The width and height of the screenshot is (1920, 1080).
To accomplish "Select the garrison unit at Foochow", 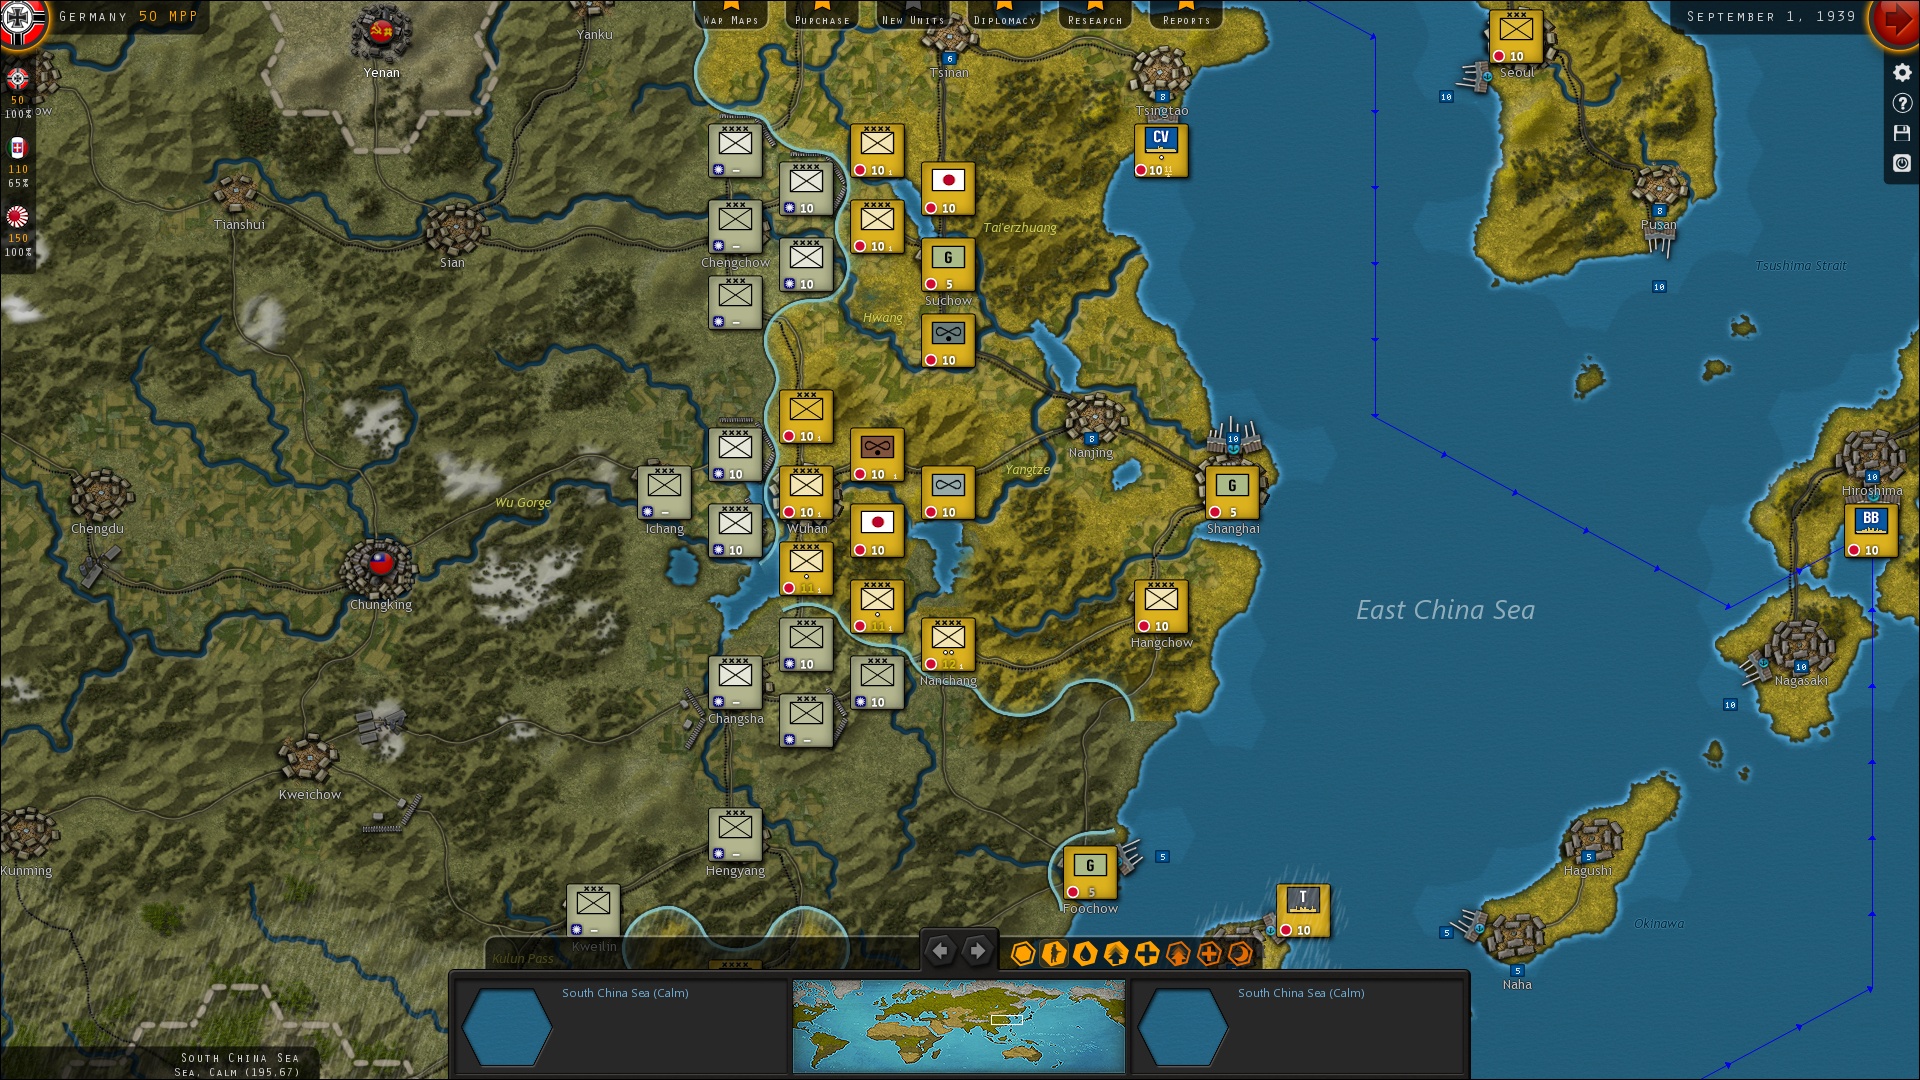I will [x=1090, y=873].
